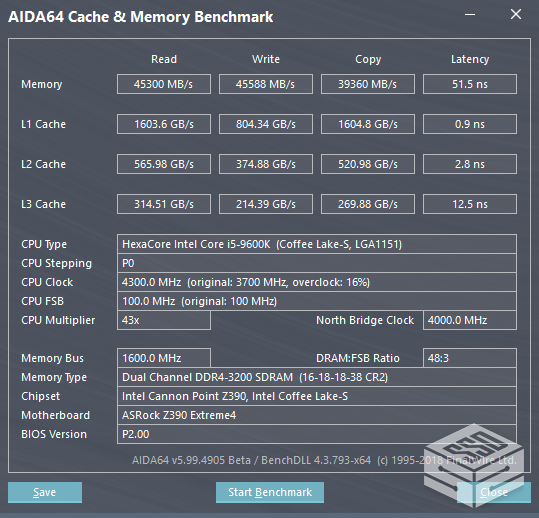The image size is (539, 518).
Task: Click the DRAM:FSB Ratio 48:3 field
Action: click(x=470, y=358)
